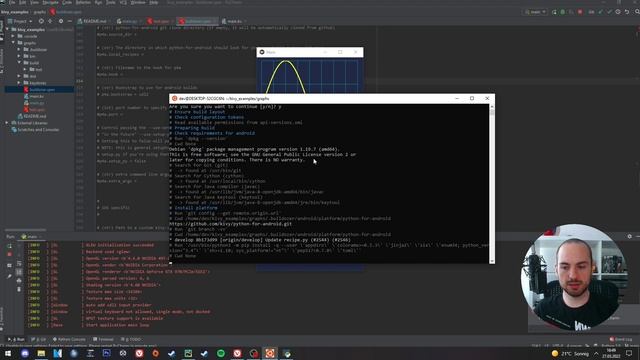The width and height of the screenshot is (640, 360).
Task: Open the Window menu in the IDE menu bar
Action: pyautogui.click(x=138, y=2)
